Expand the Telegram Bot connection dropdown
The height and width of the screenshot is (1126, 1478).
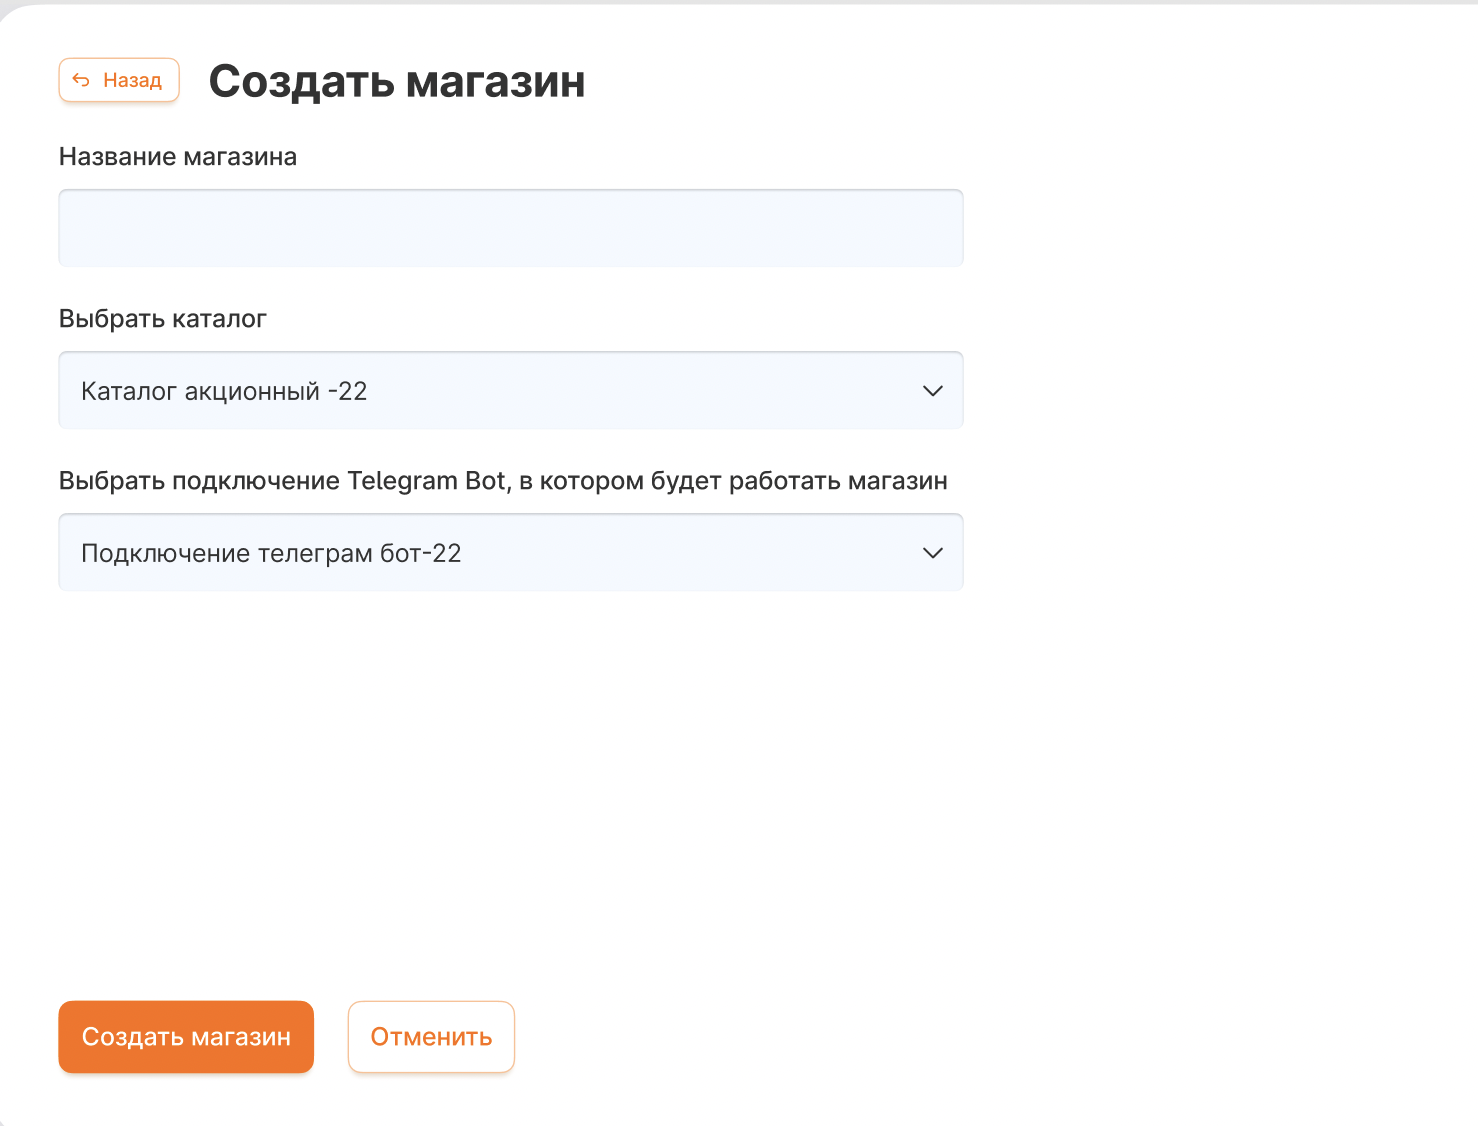pos(510,552)
